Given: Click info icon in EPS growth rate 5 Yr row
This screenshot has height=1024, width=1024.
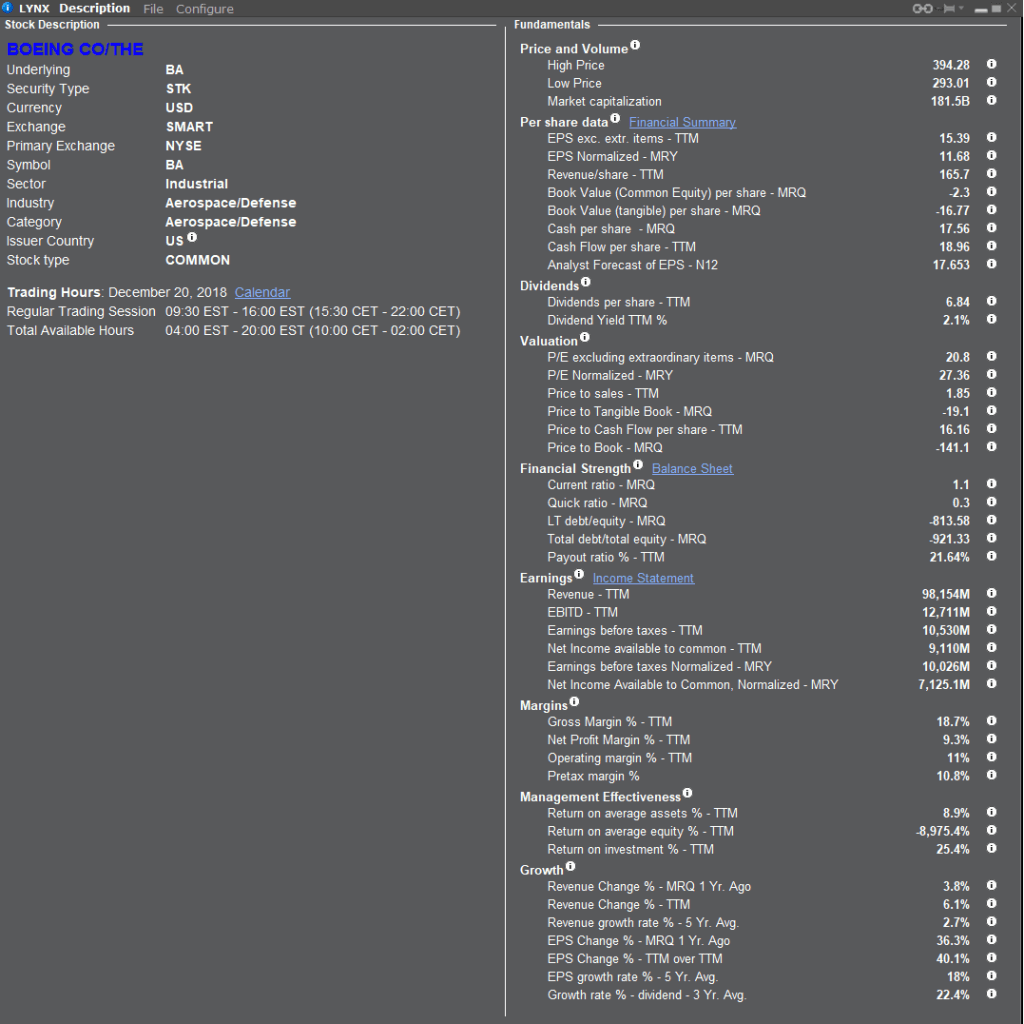Looking at the screenshot, I should click(x=991, y=976).
